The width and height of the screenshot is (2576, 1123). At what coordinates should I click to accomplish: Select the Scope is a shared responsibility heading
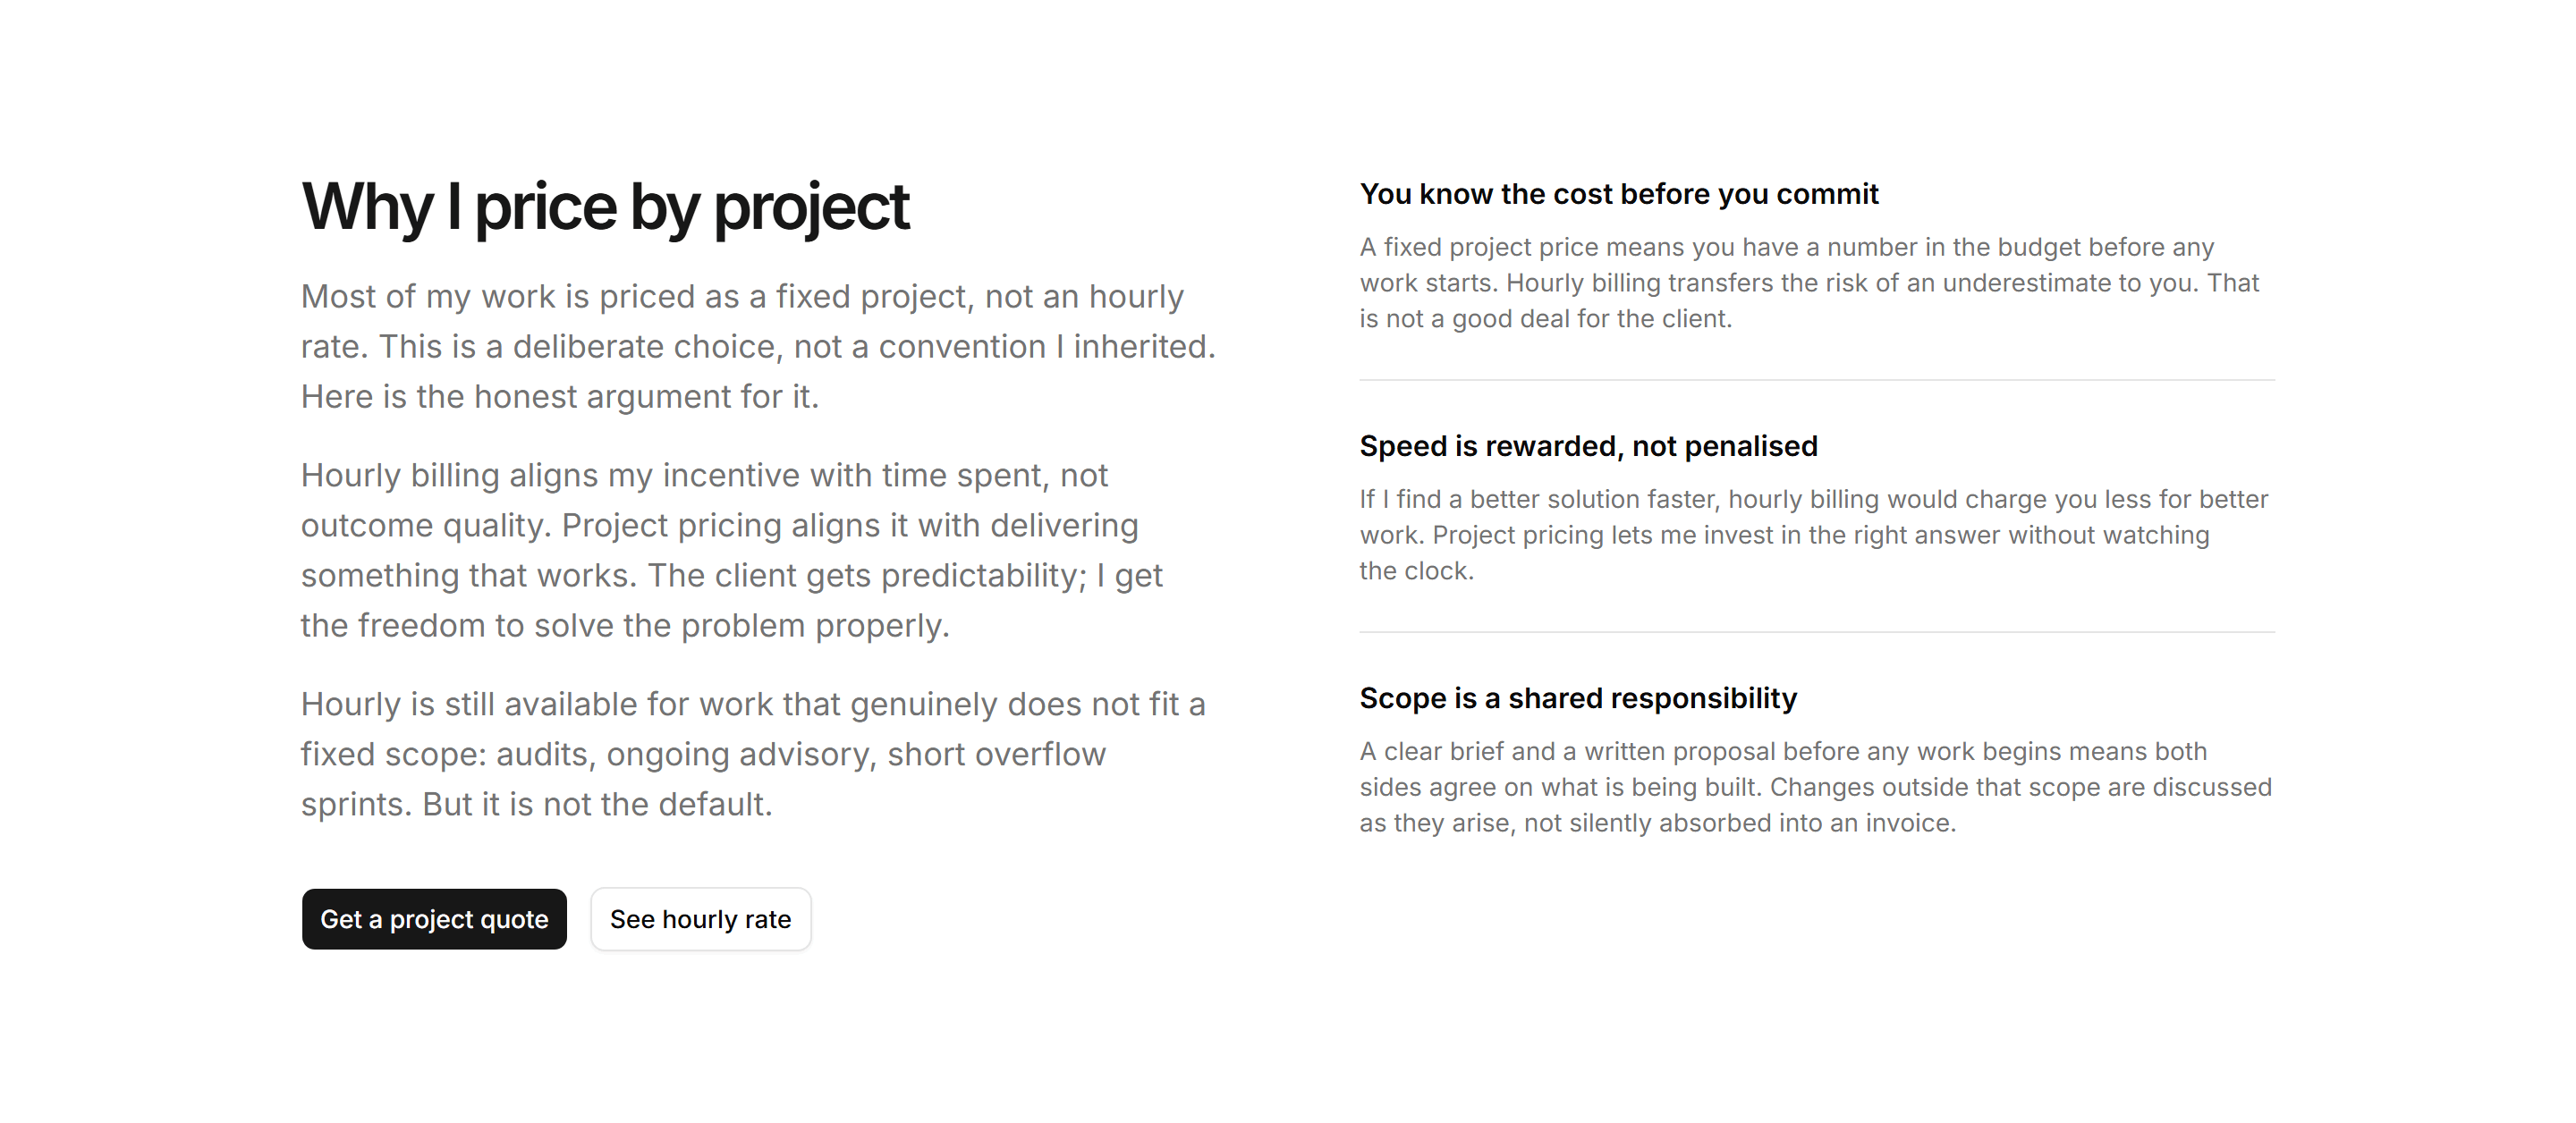pos(1578,698)
